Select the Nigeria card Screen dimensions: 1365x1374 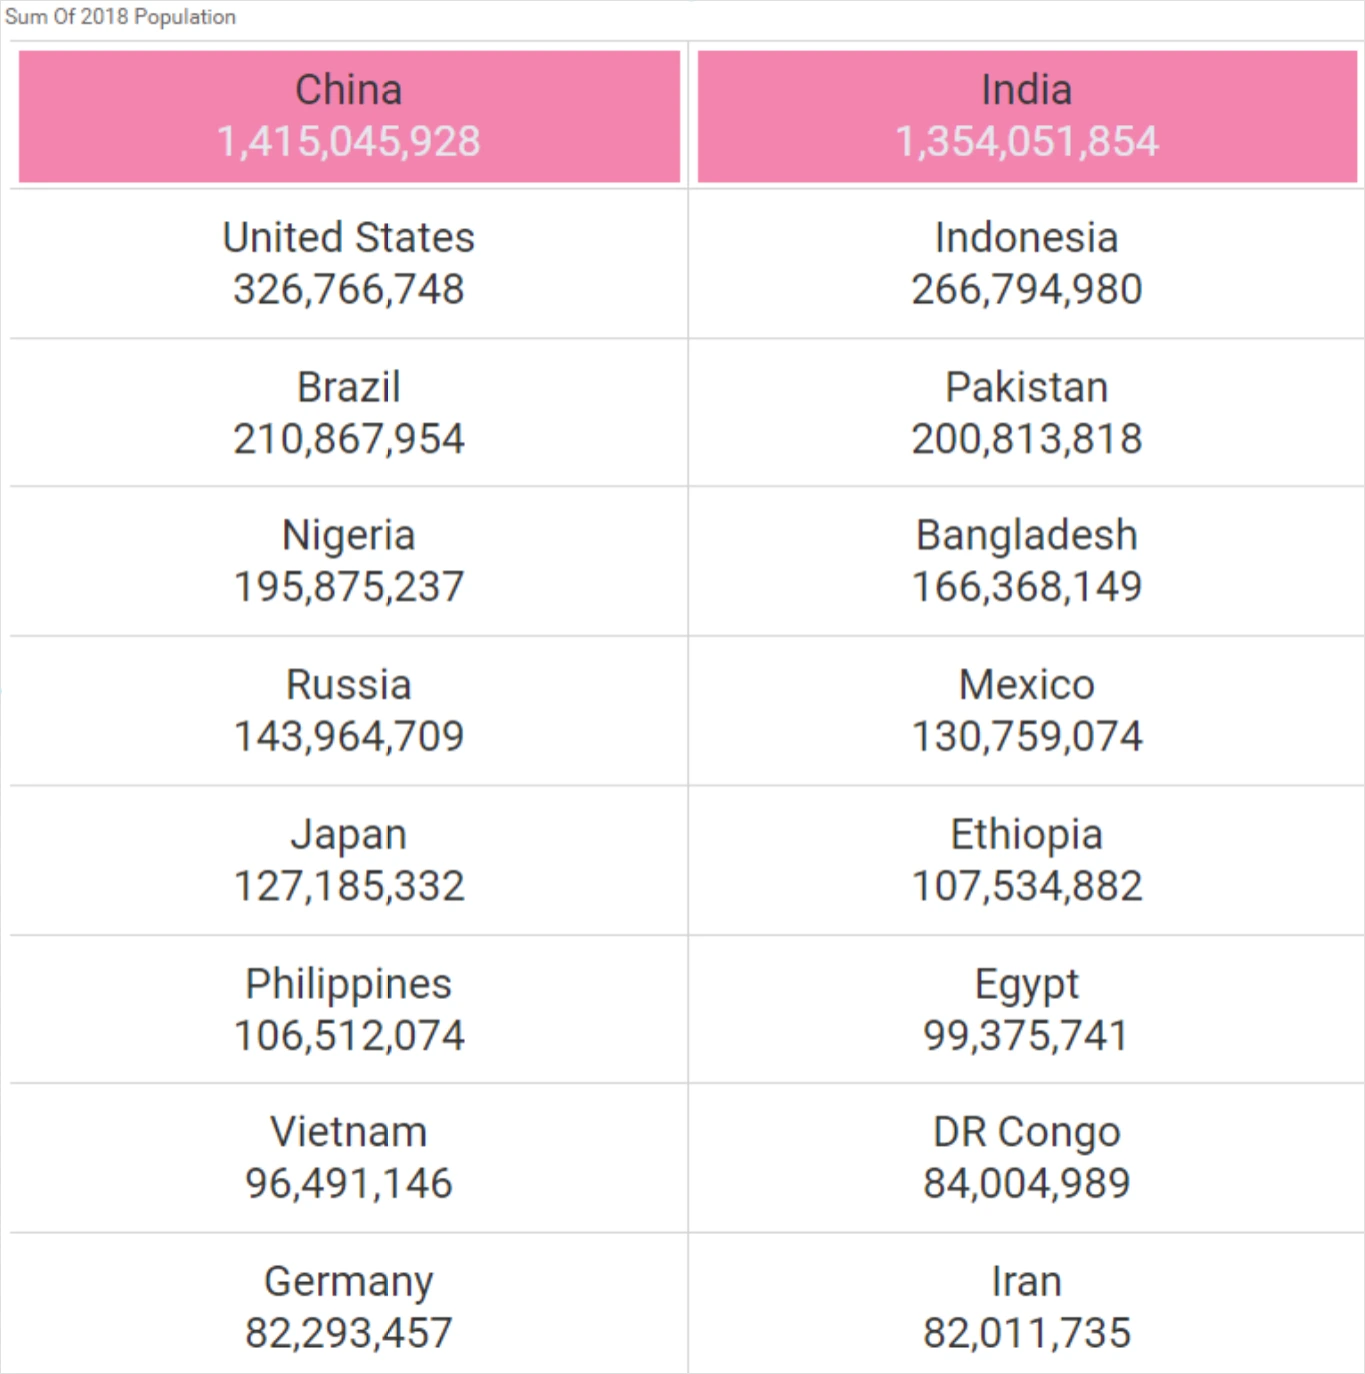[349, 561]
